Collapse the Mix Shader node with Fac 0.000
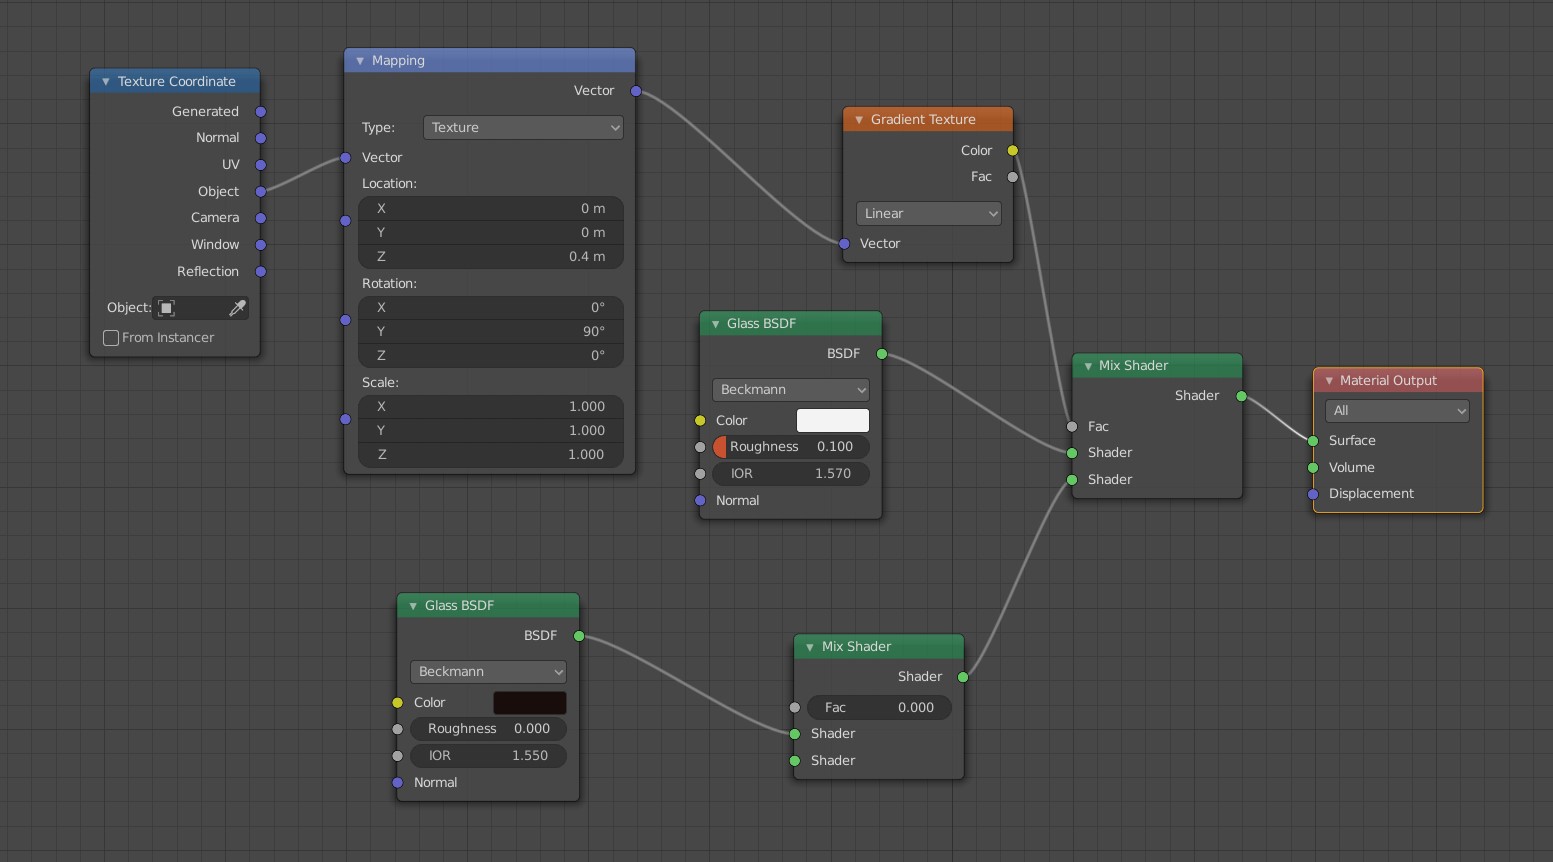Screen dimensions: 1553x862 click(809, 647)
